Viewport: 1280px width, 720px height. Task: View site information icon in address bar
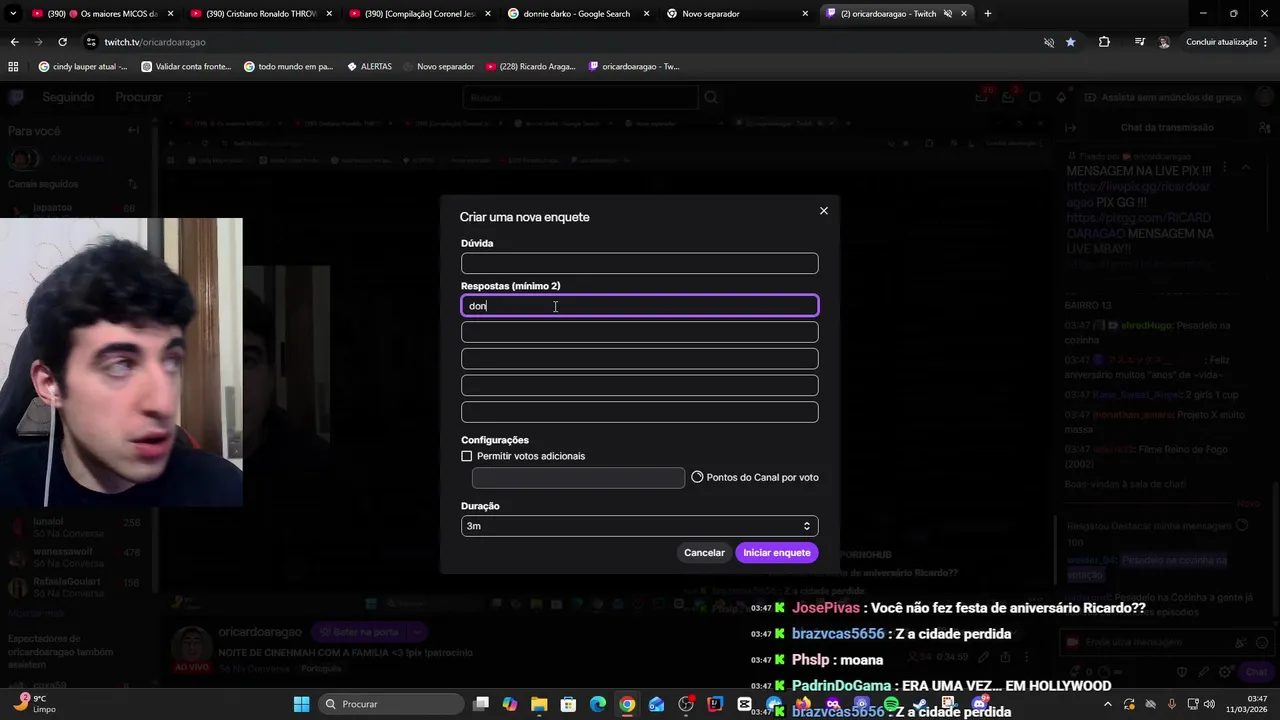coord(91,42)
